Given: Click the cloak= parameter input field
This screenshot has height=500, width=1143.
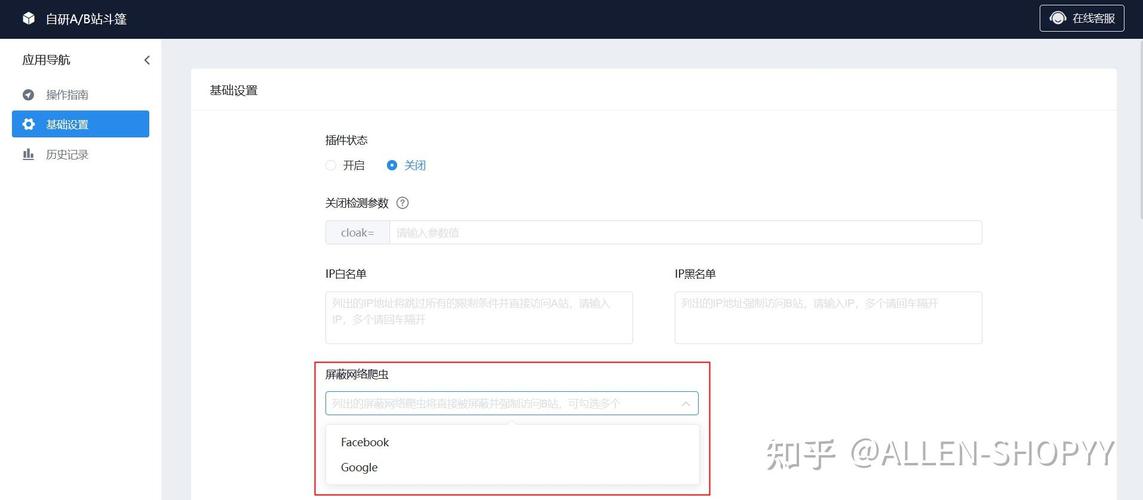Looking at the screenshot, I should tap(685, 233).
